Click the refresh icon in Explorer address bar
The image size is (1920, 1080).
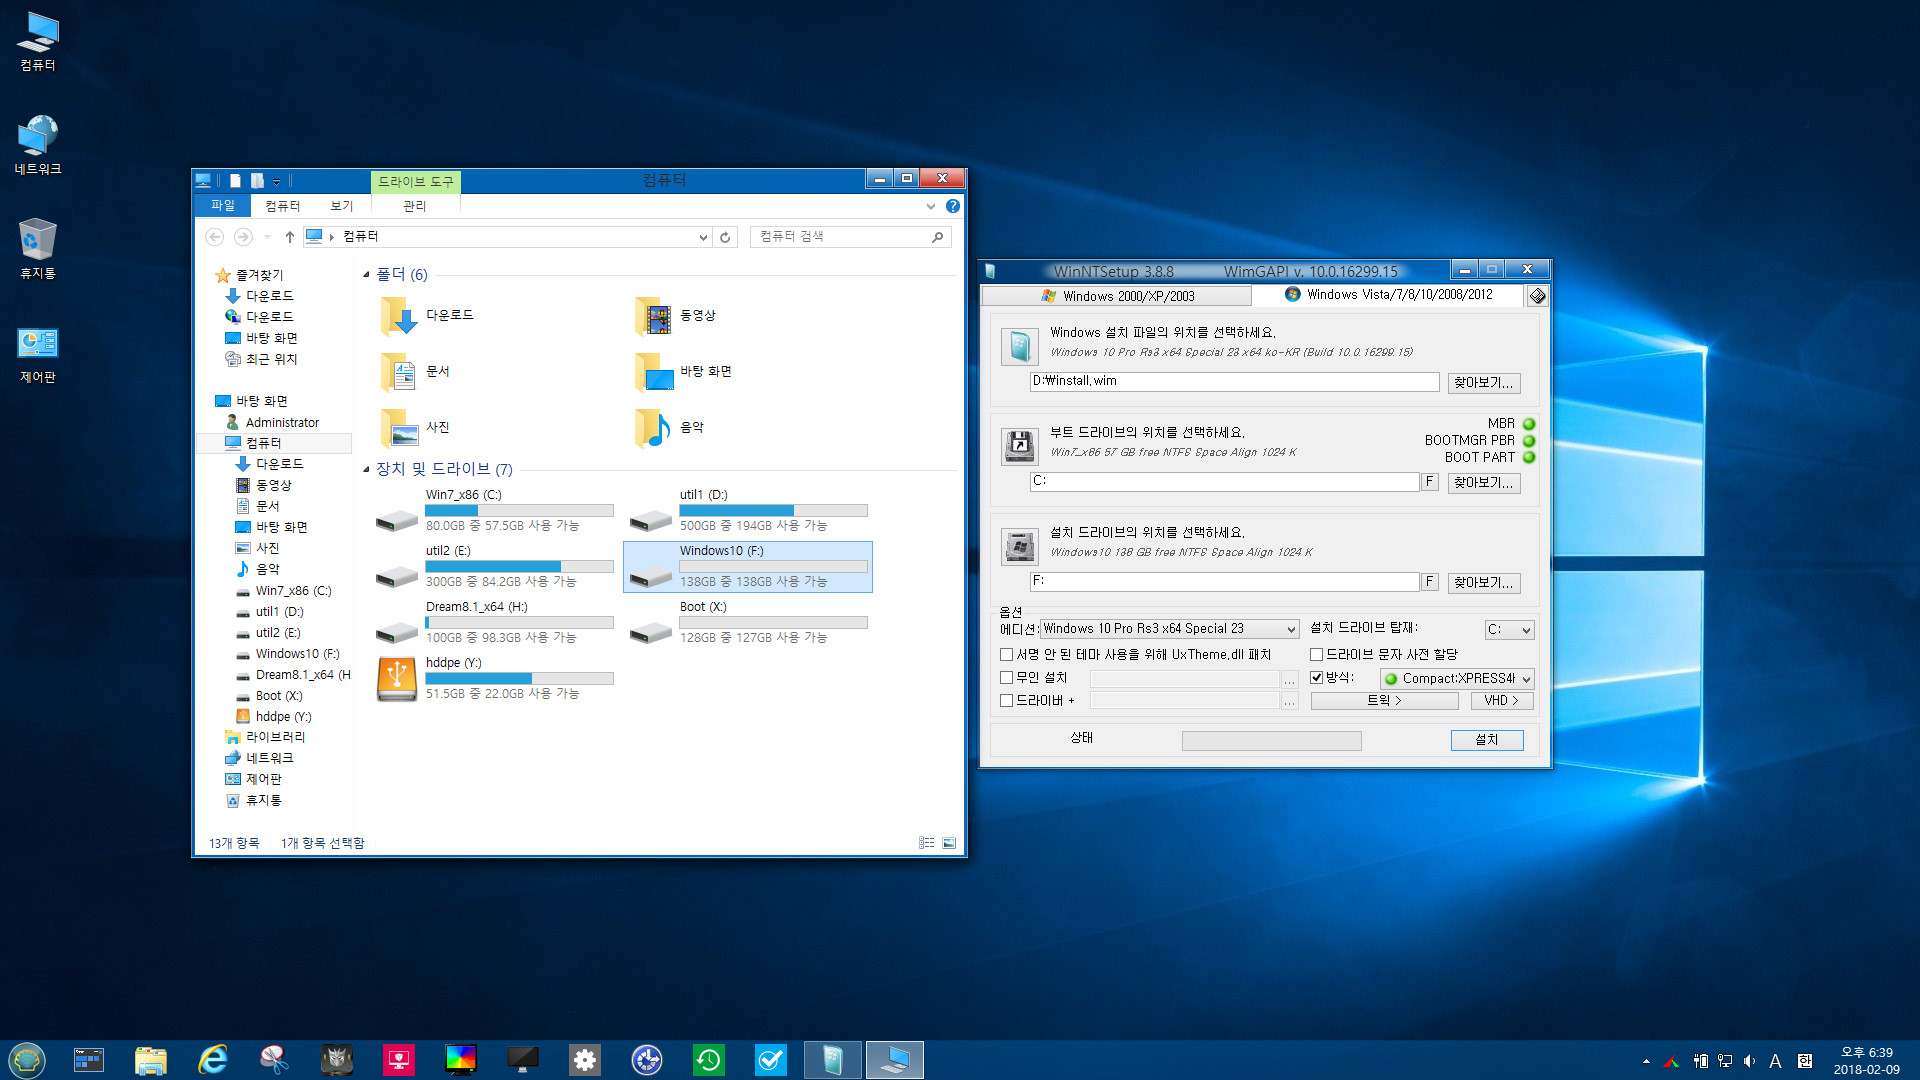click(x=725, y=237)
